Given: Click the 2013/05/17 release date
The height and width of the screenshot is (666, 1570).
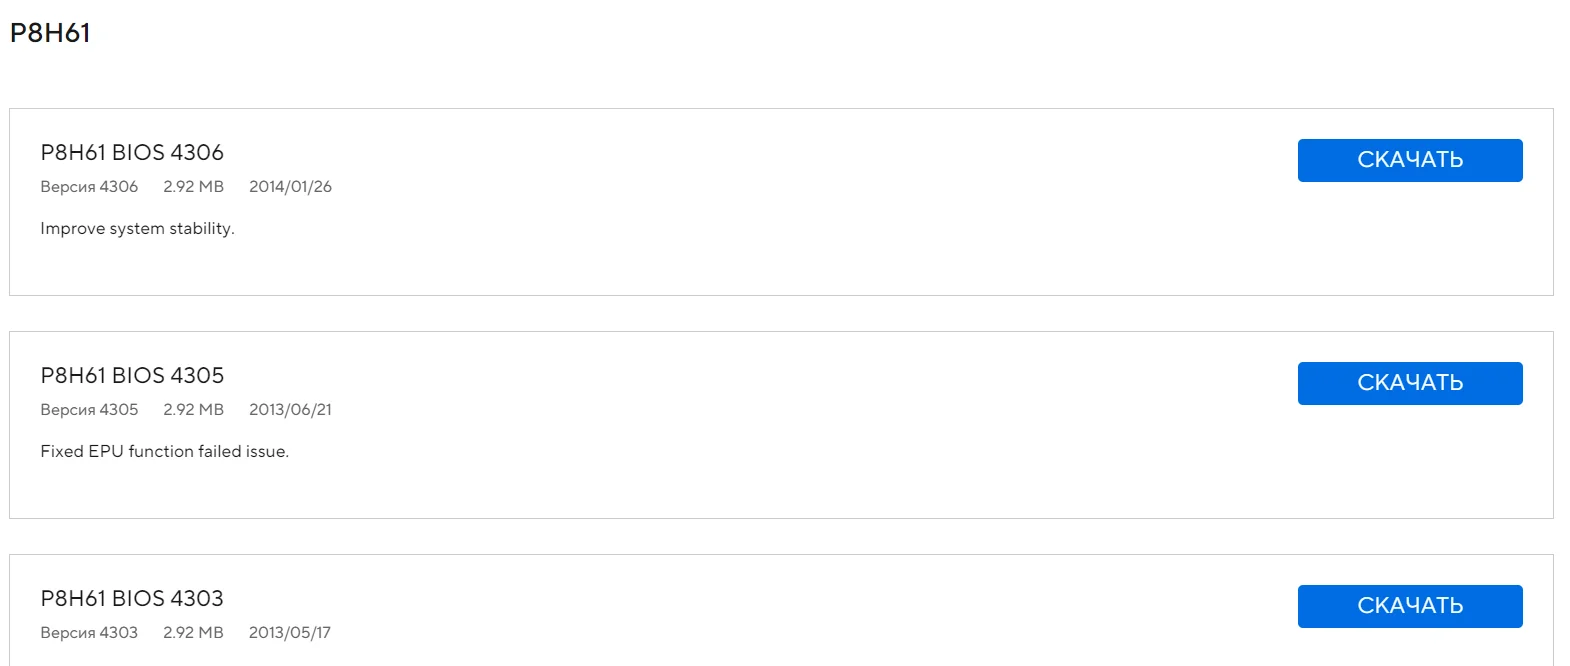Looking at the screenshot, I should click(x=289, y=633).
